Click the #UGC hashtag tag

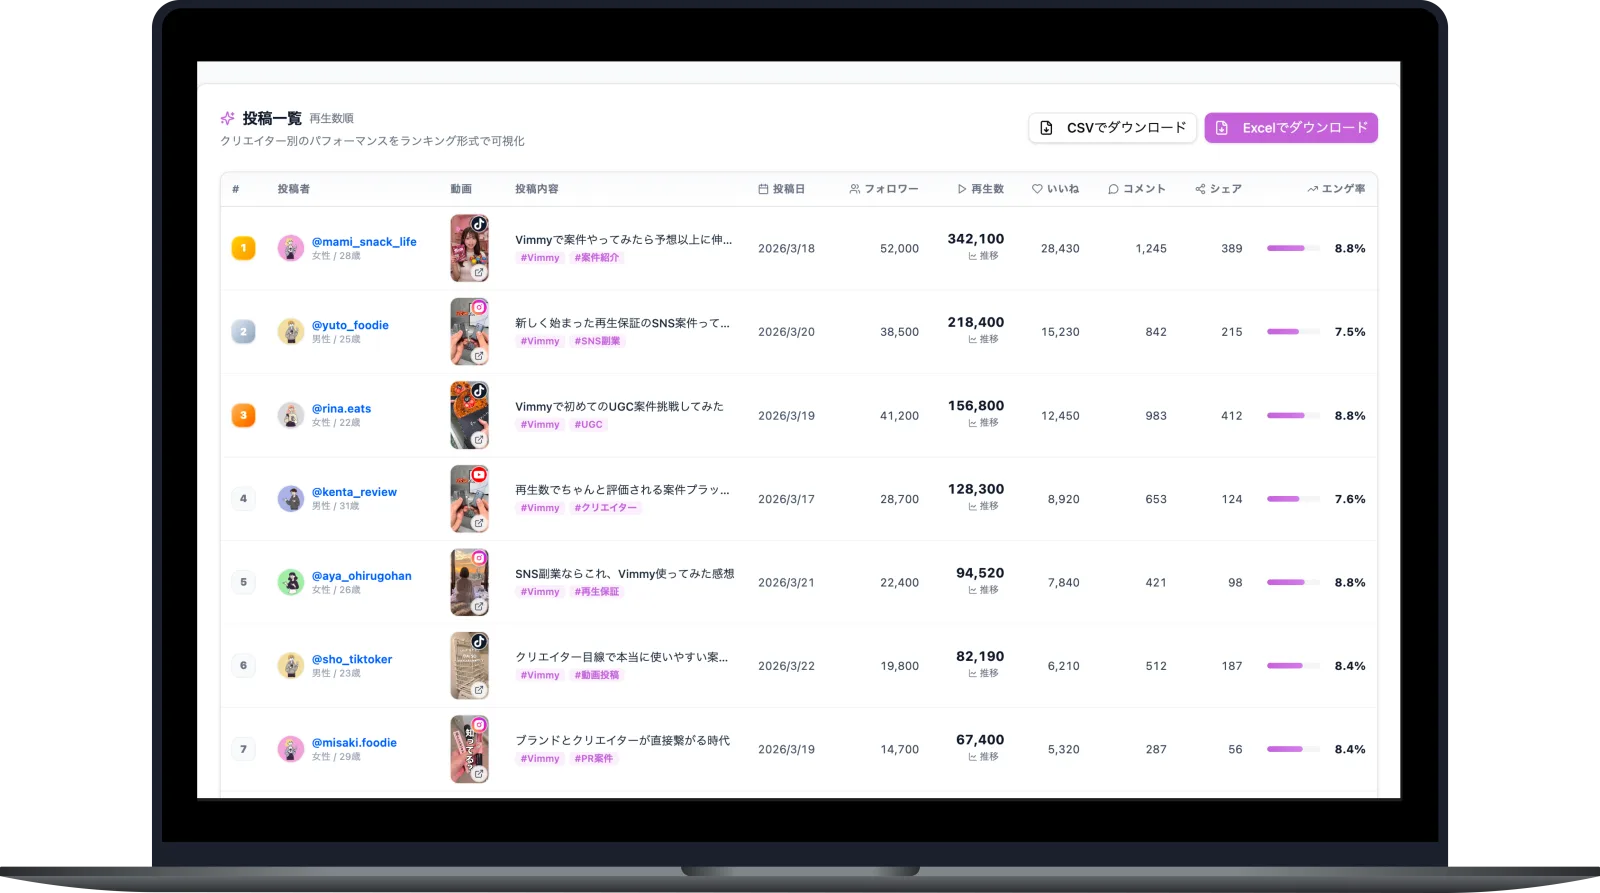click(589, 425)
